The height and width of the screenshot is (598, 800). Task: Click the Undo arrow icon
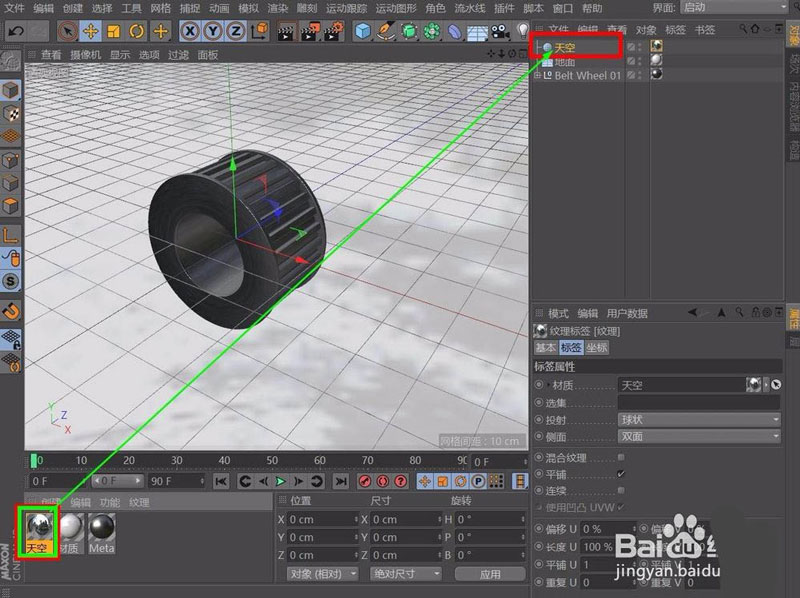pyautogui.click(x=15, y=30)
